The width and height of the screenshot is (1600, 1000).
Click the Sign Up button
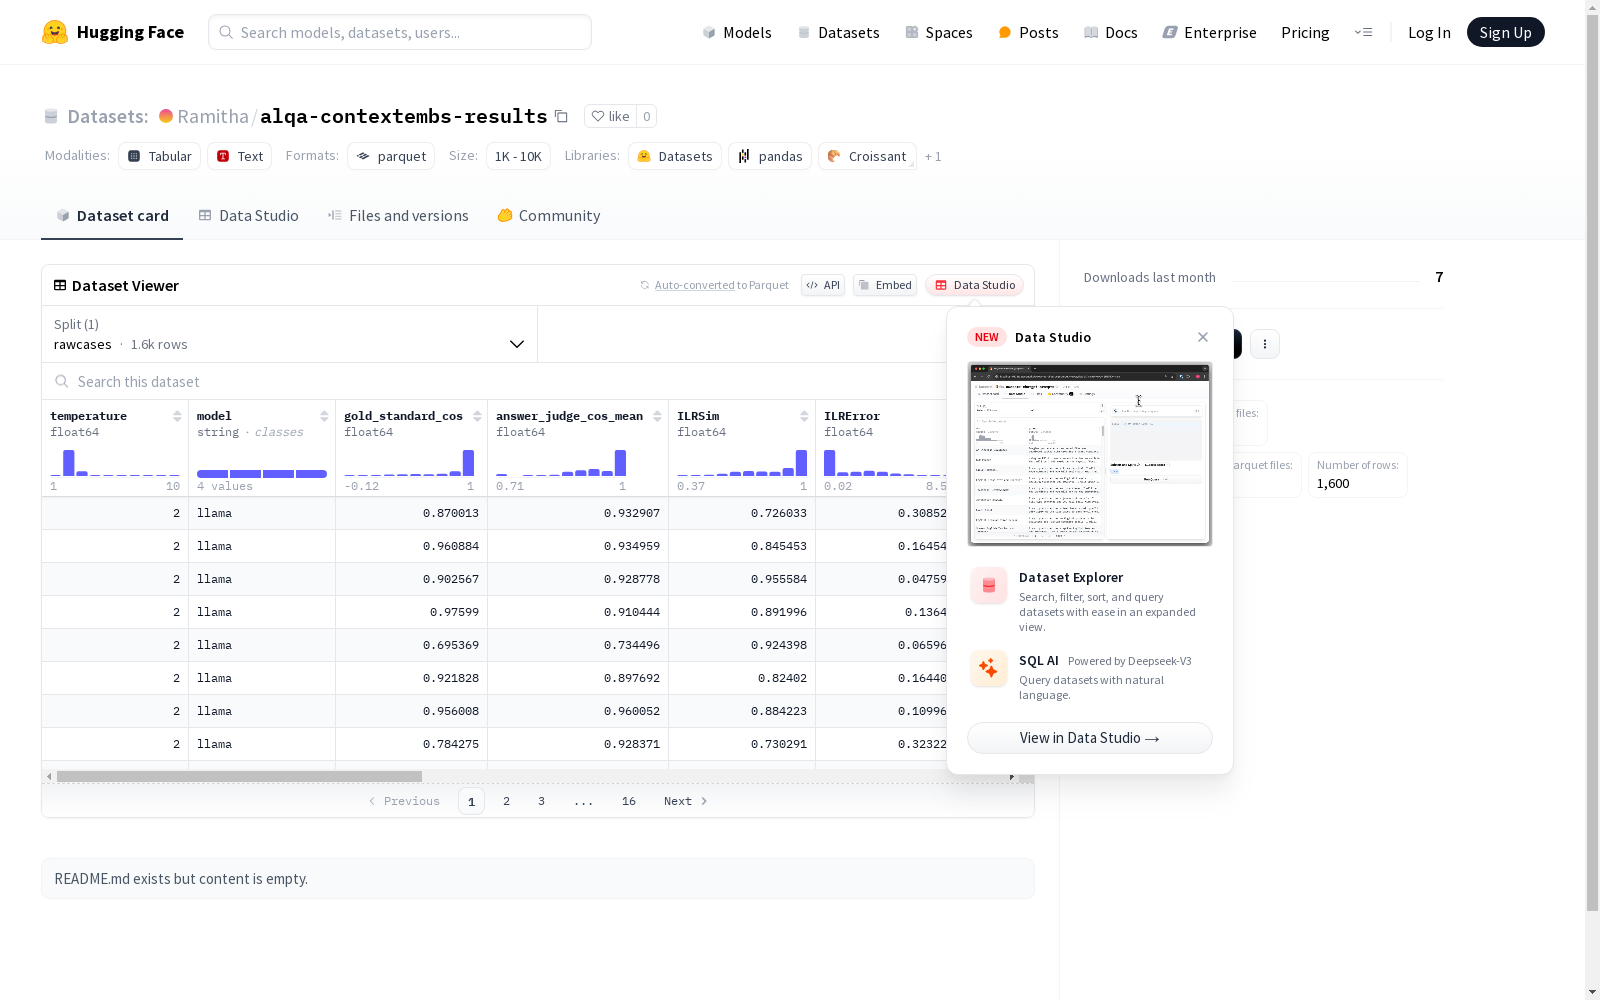click(x=1506, y=32)
